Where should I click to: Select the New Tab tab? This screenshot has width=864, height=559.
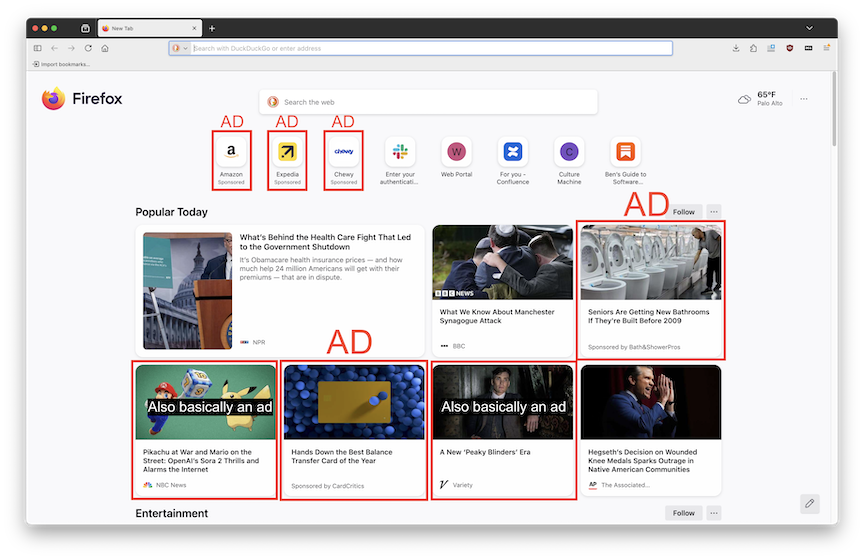tap(150, 28)
